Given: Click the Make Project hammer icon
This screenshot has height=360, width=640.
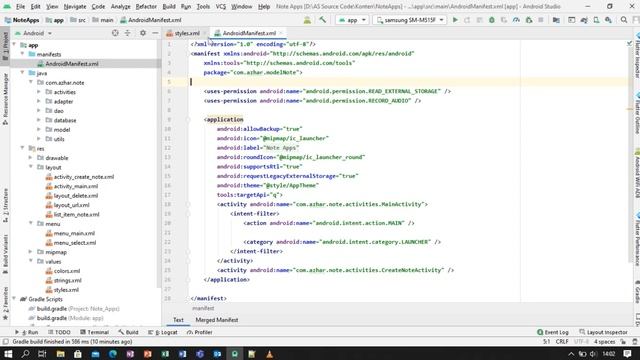Looking at the screenshot, I should (322, 20).
